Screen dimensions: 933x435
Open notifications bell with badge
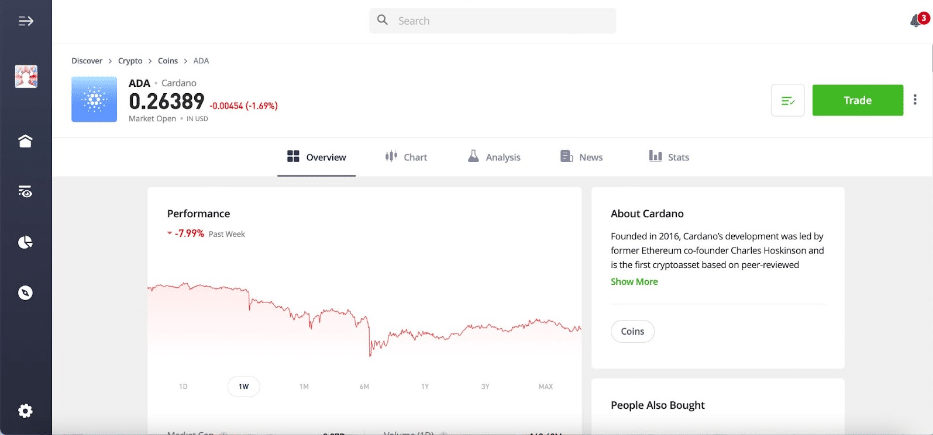click(x=918, y=20)
